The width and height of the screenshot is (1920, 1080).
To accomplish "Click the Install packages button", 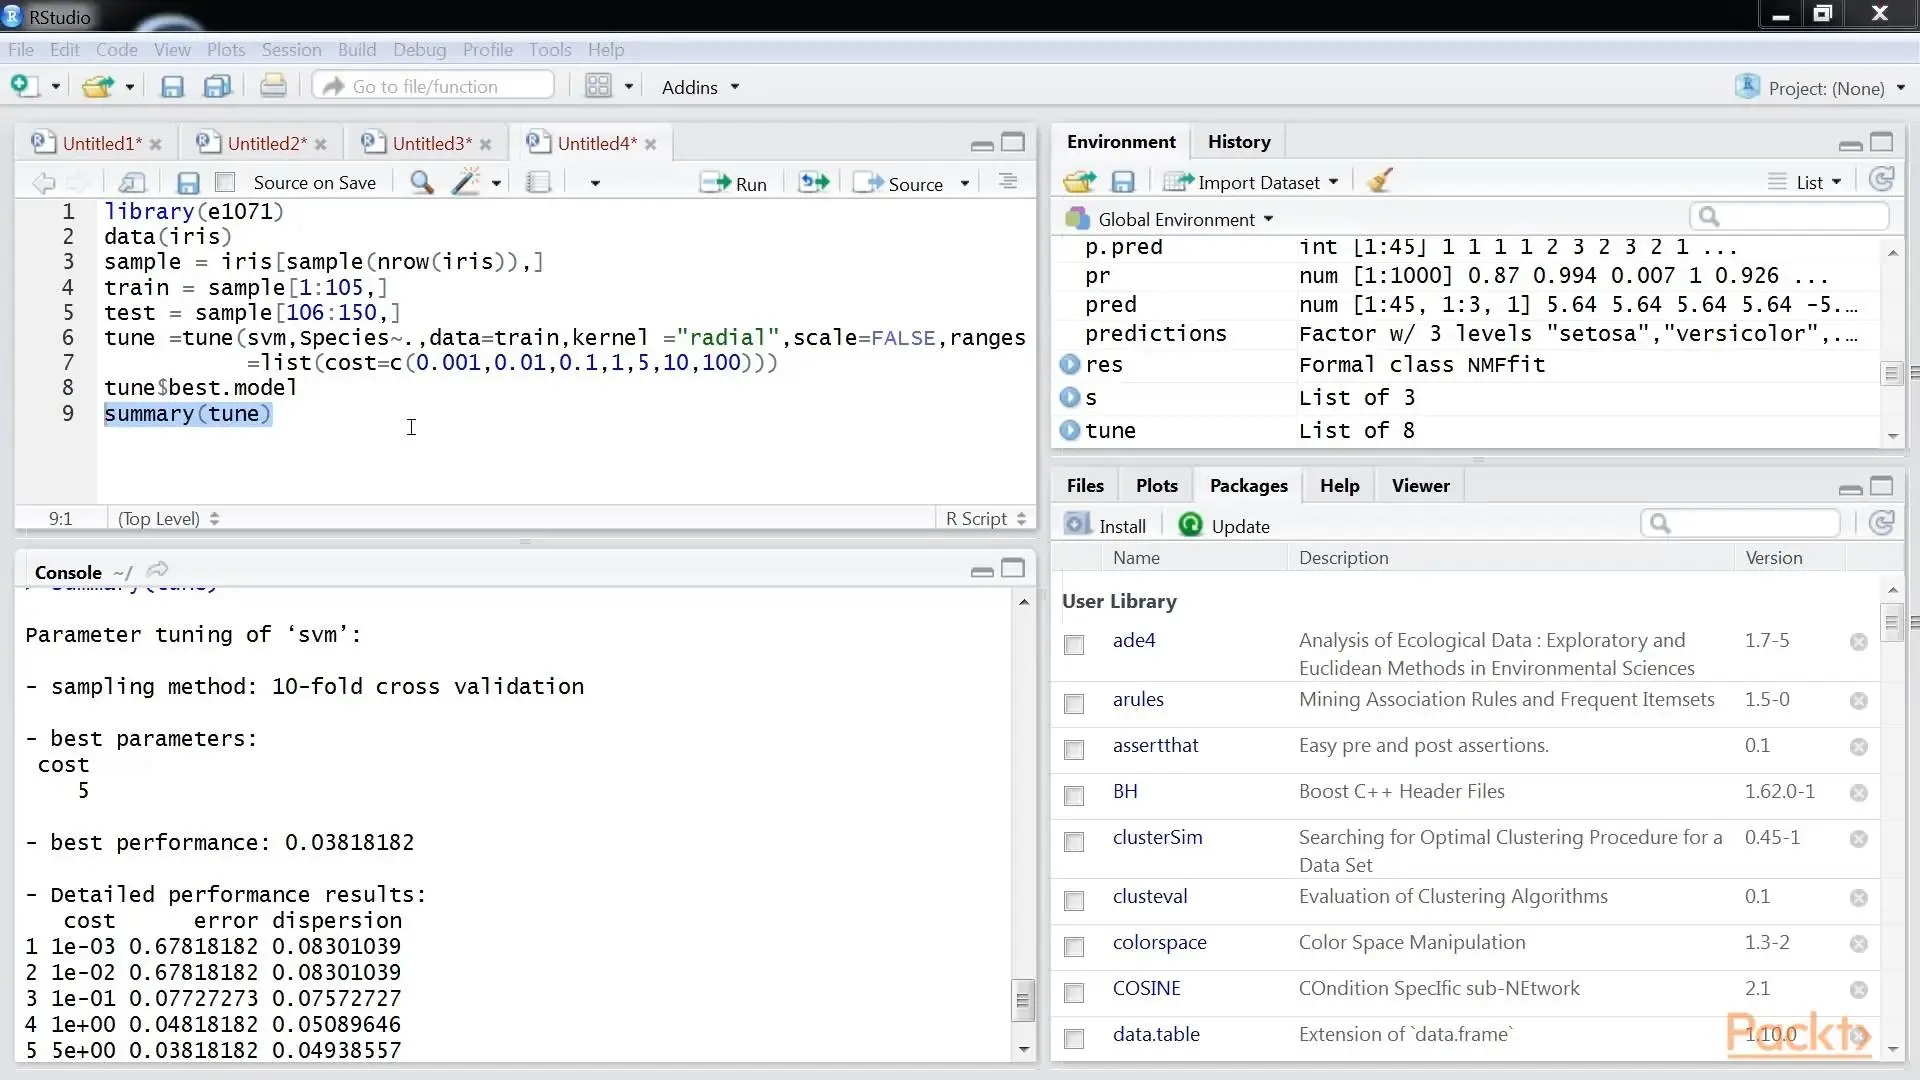I will click(x=1106, y=526).
